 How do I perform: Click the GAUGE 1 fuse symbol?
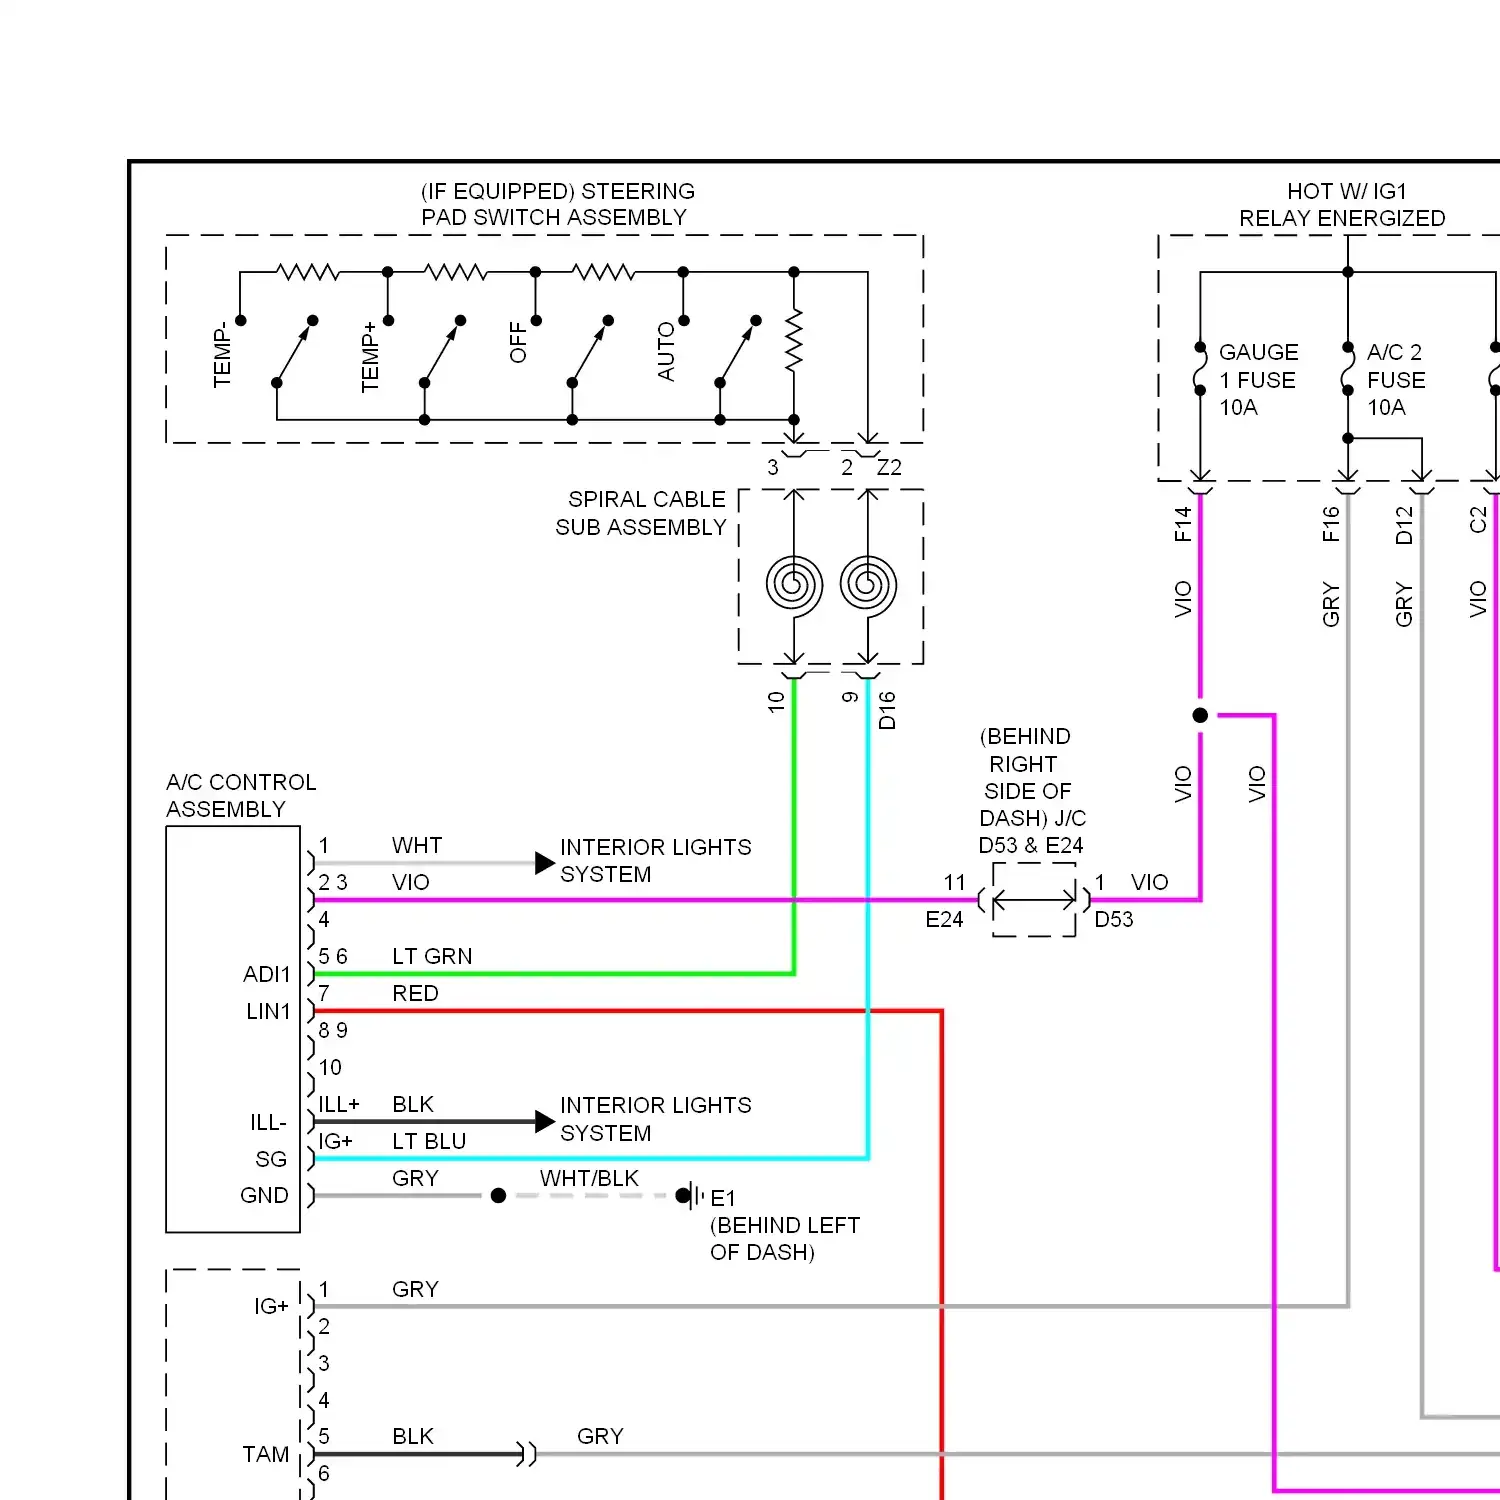pyautogui.click(x=1200, y=369)
